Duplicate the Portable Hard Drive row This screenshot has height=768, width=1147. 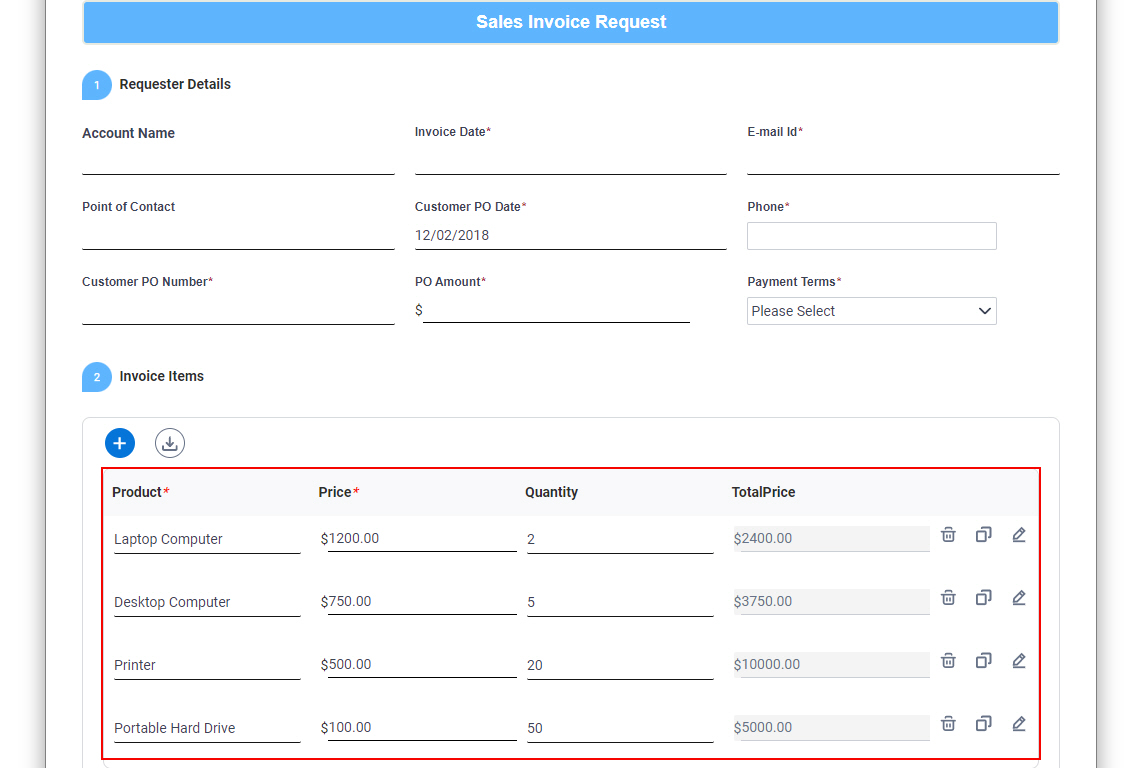click(984, 723)
